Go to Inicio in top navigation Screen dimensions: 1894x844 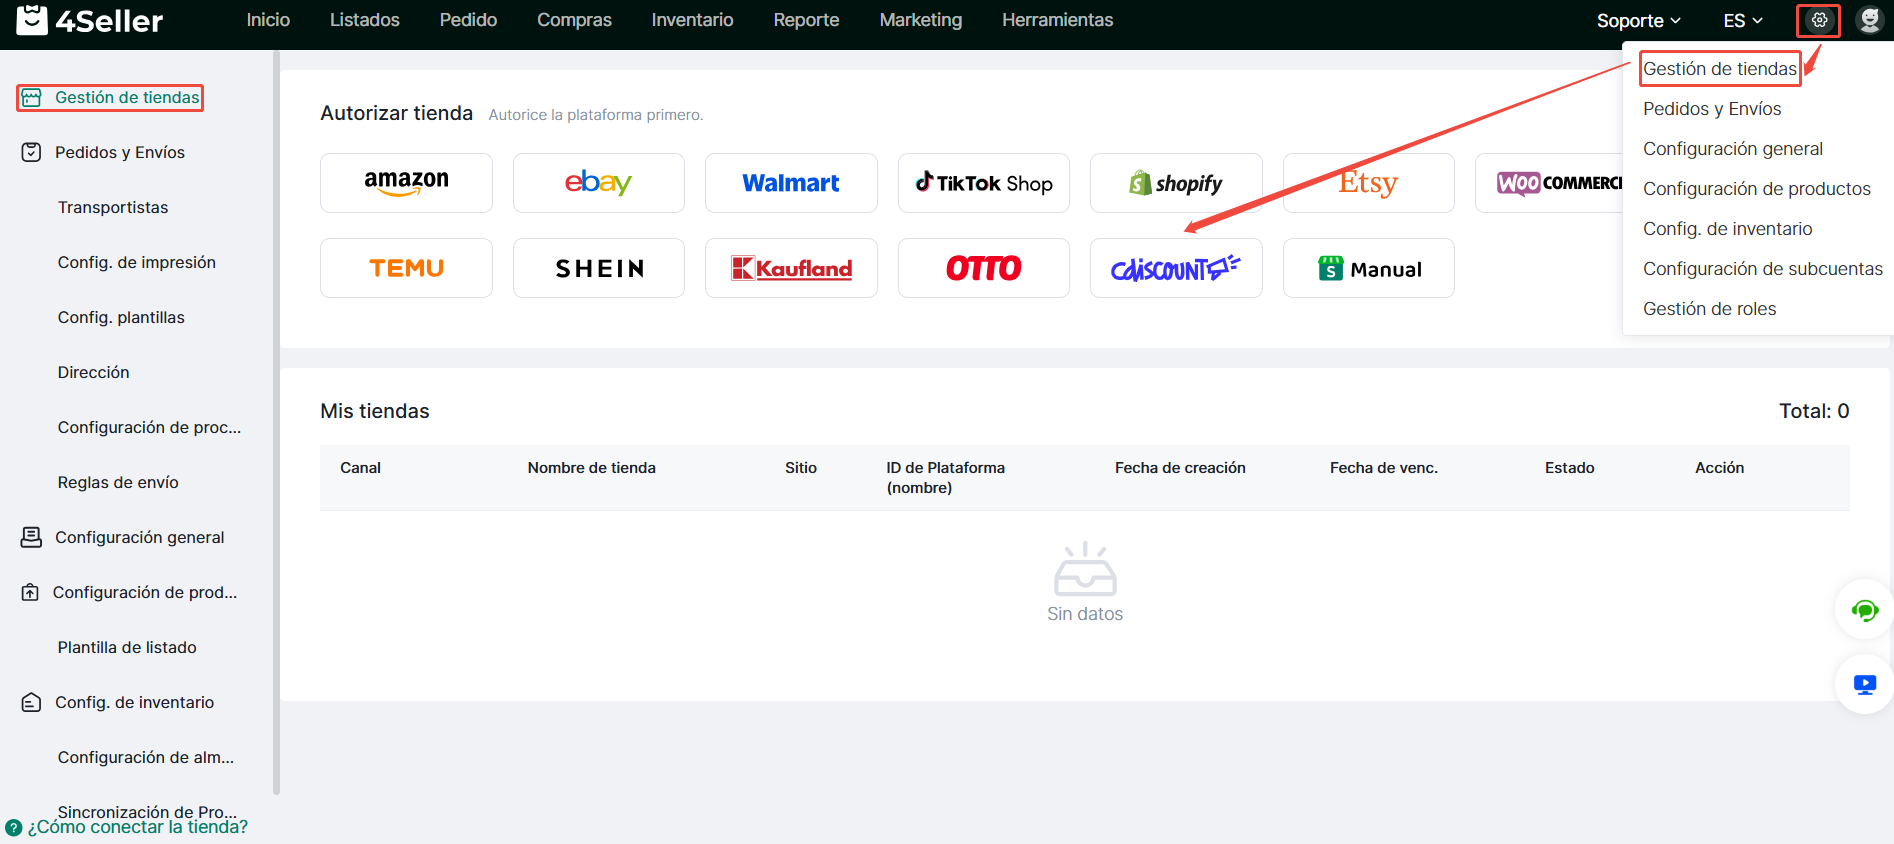(268, 20)
